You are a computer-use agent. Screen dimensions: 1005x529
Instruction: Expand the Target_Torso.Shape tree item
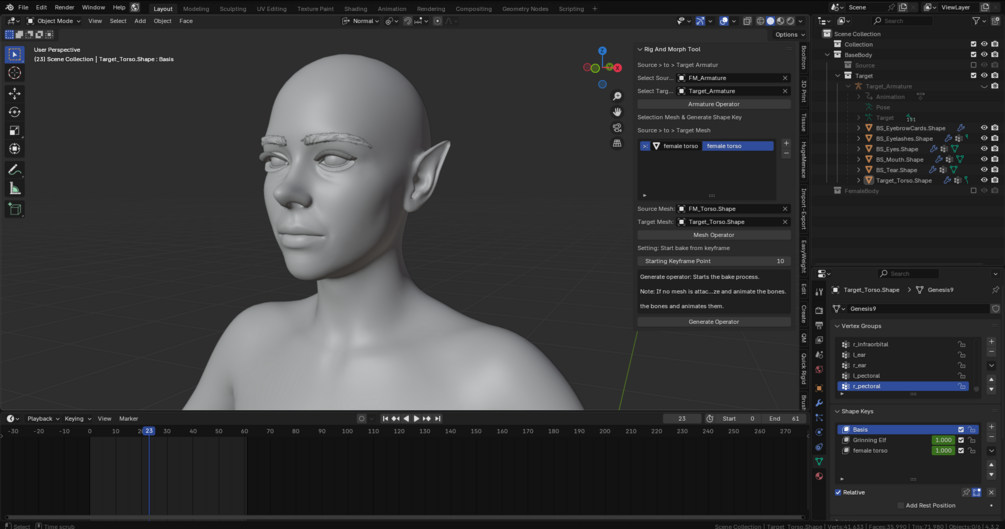[x=859, y=181]
